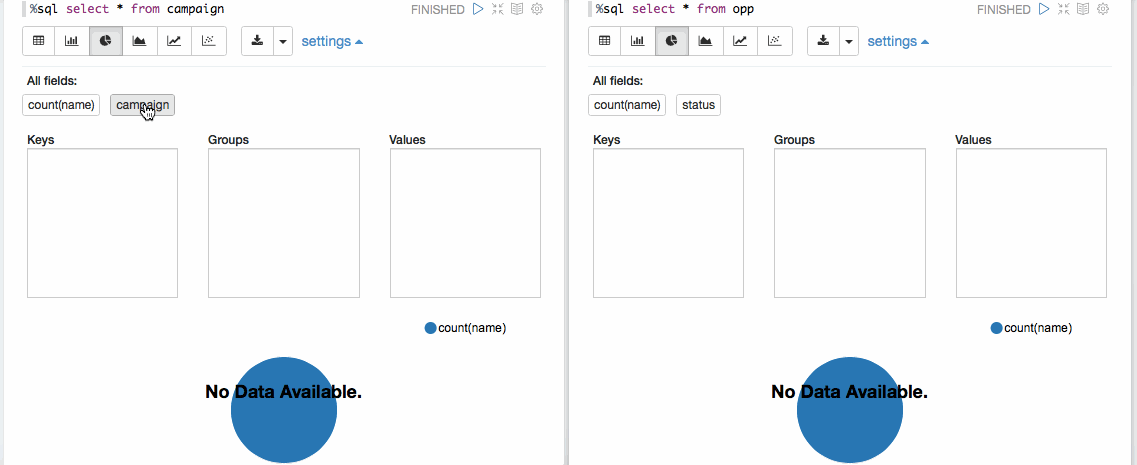
Task: Click Keys box in opp paragraph
Action: point(668,223)
